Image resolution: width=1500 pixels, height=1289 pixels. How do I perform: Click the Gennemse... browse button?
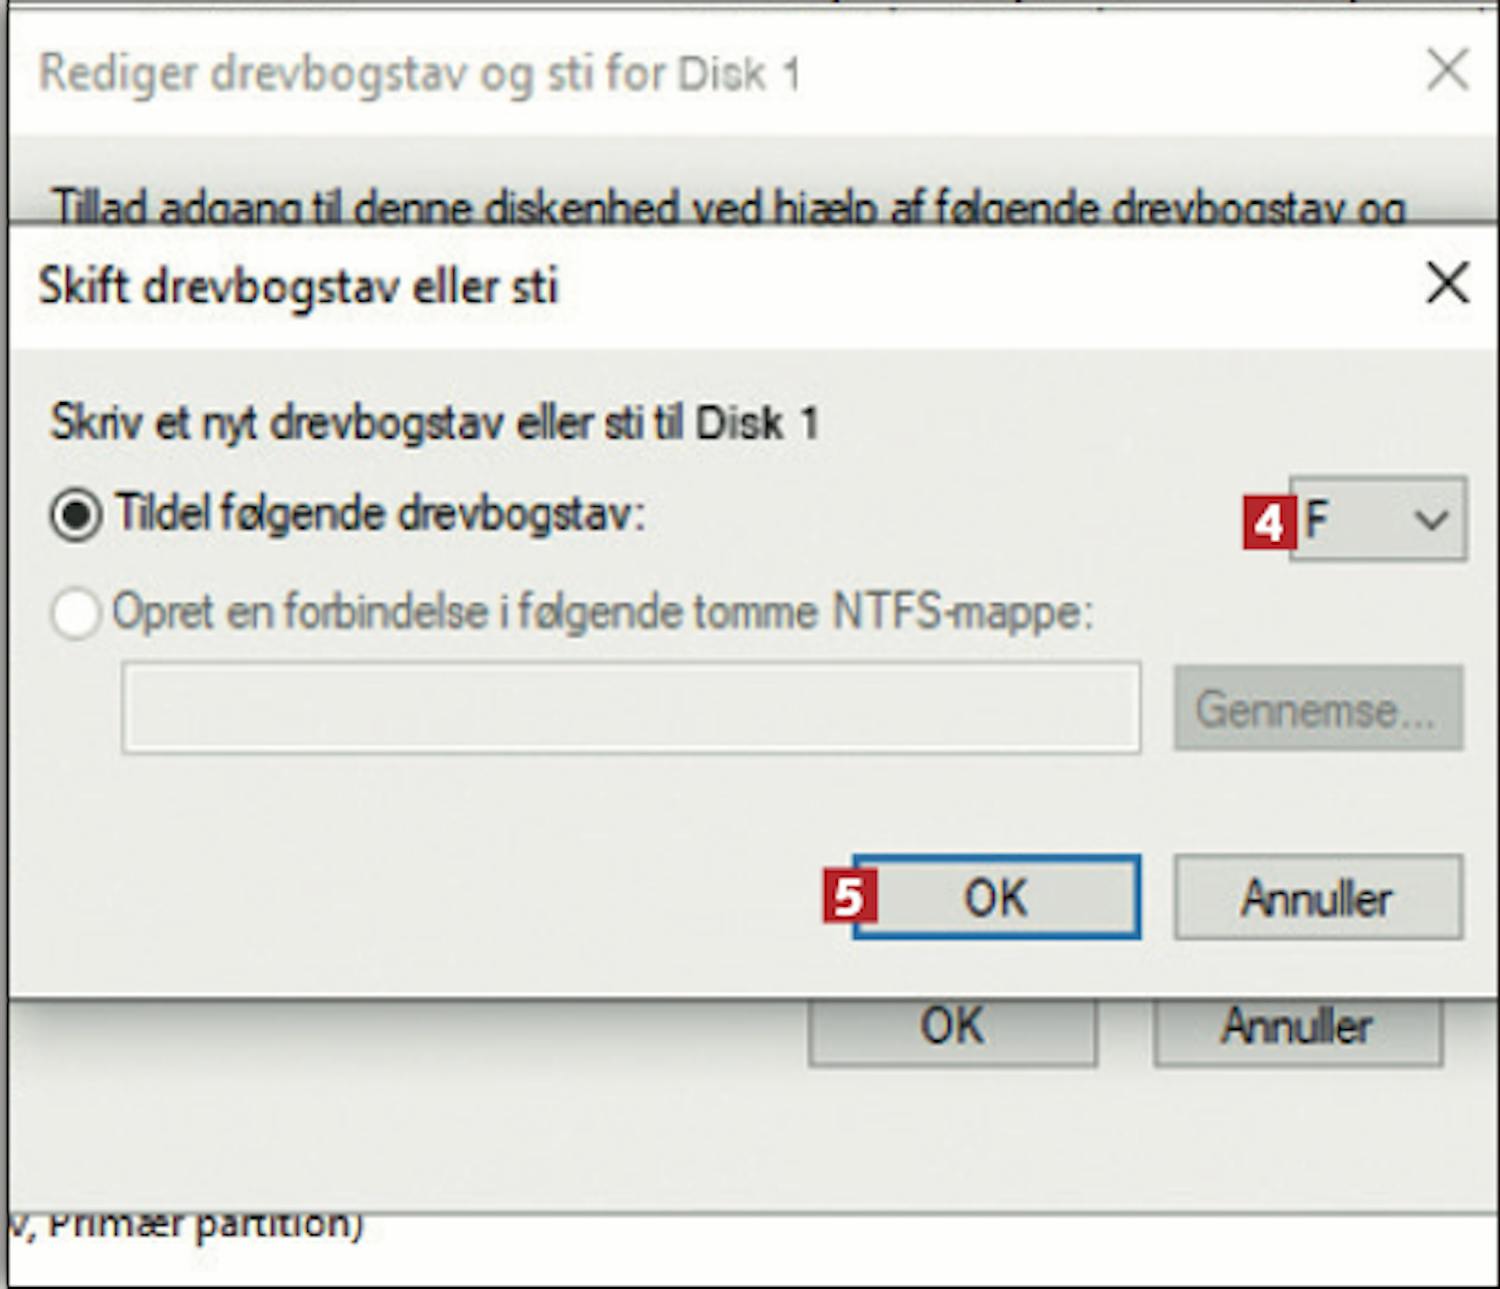tap(1318, 708)
